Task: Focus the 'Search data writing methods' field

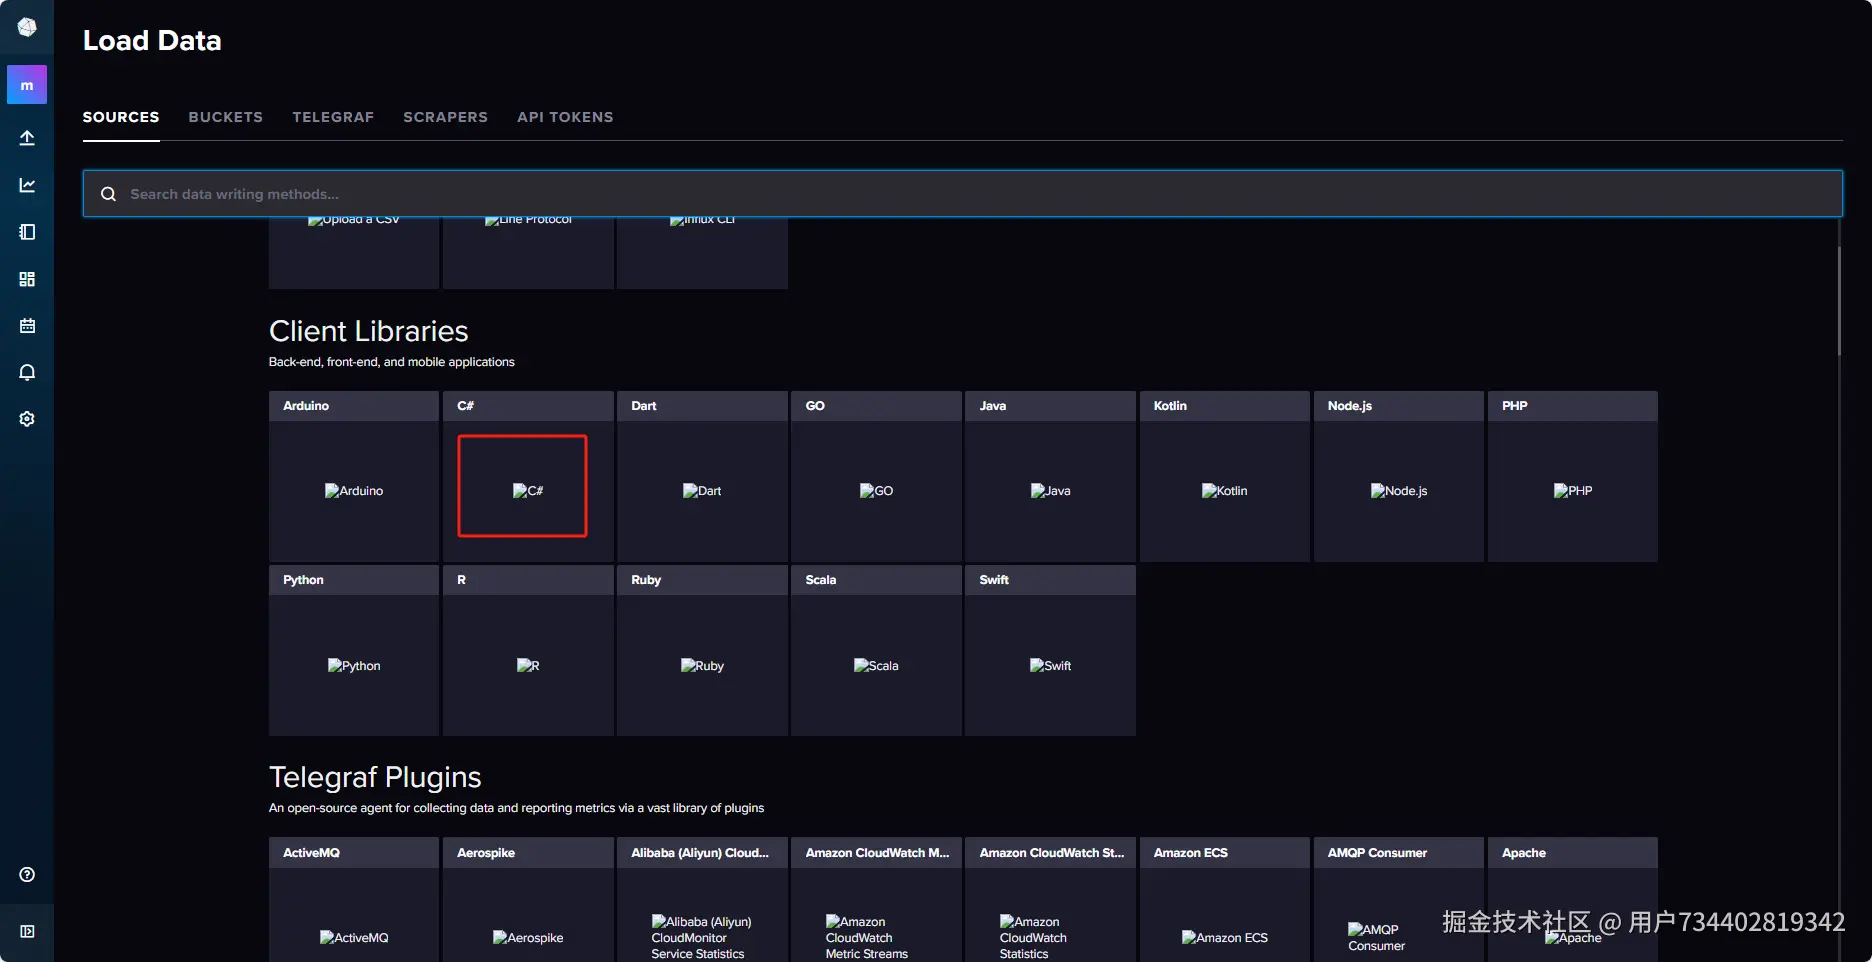Action: pos(962,194)
